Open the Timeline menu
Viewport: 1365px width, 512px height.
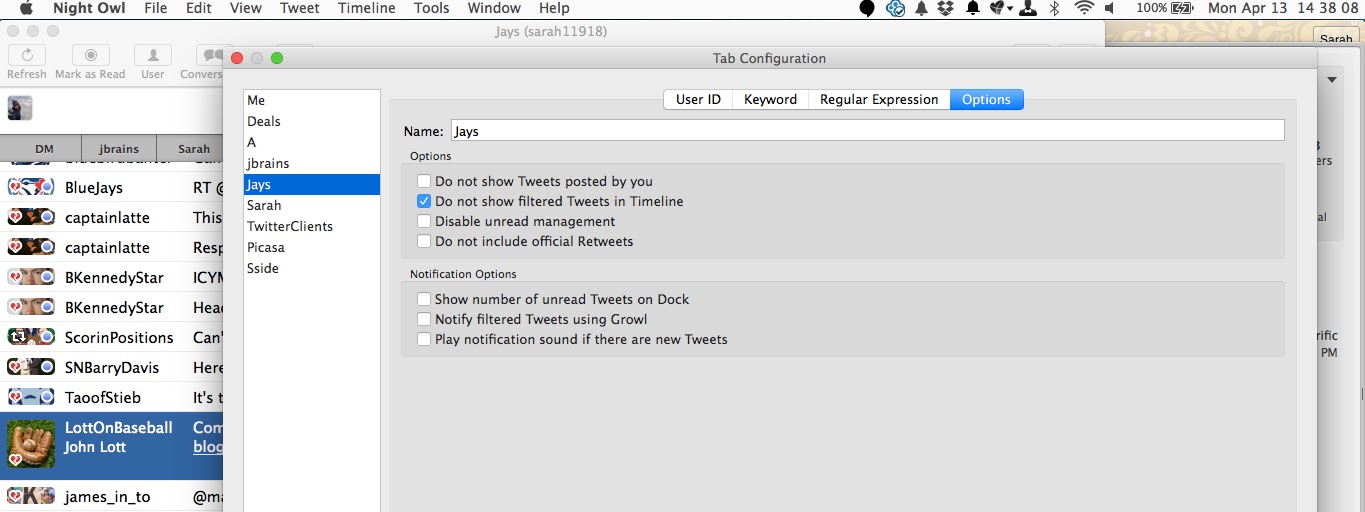366,8
